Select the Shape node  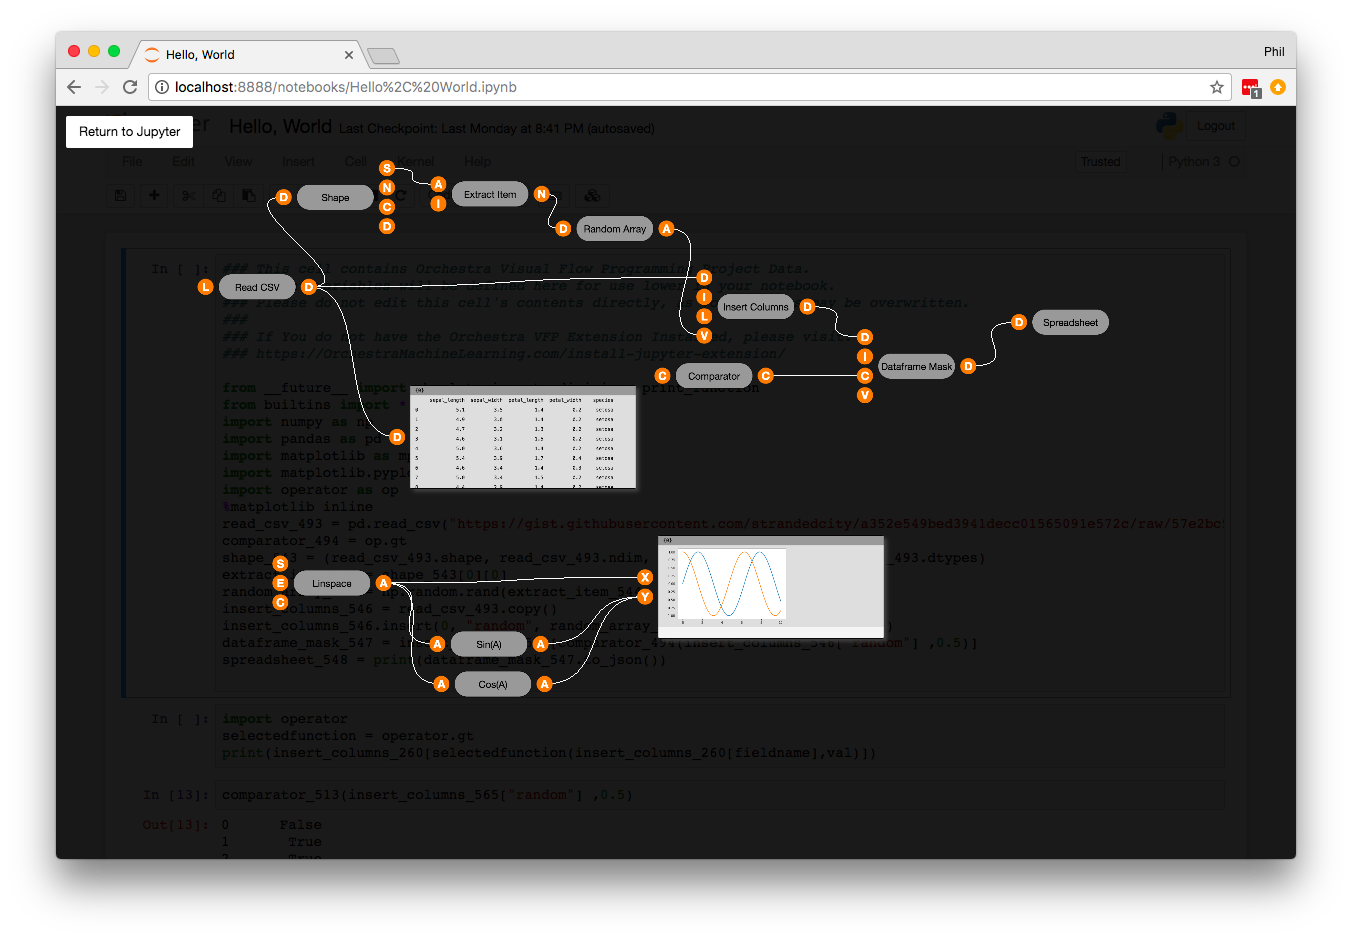(335, 198)
